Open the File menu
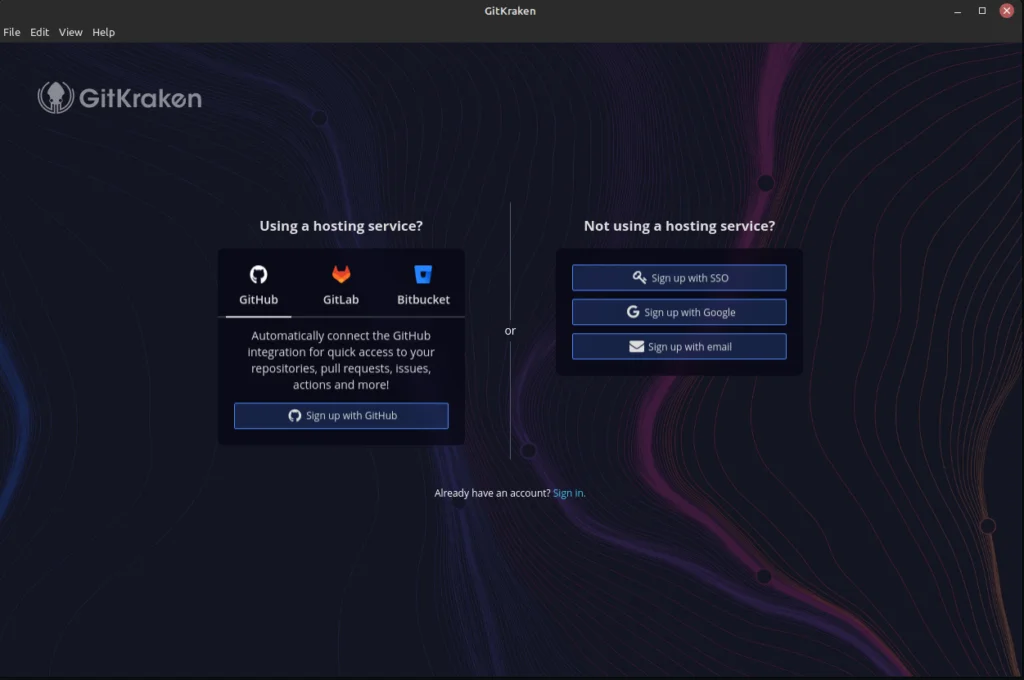Viewport: 1024px width, 680px height. pyautogui.click(x=12, y=32)
